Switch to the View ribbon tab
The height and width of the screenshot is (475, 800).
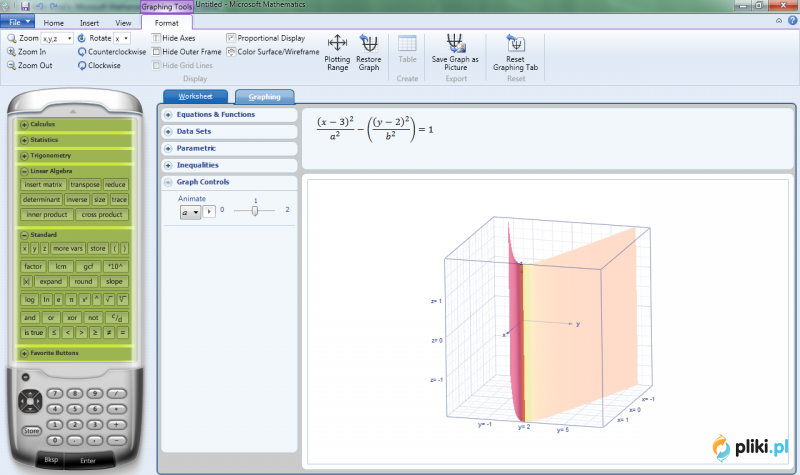[x=123, y=23]
